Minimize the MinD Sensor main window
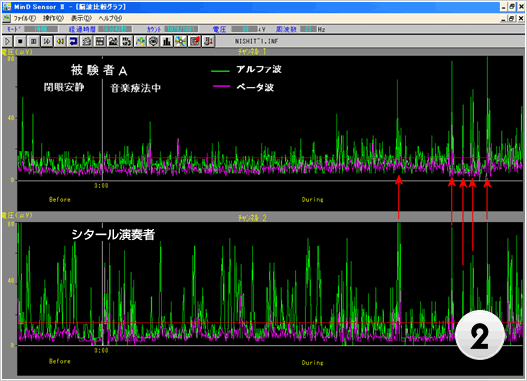 (x=503, y=7)
